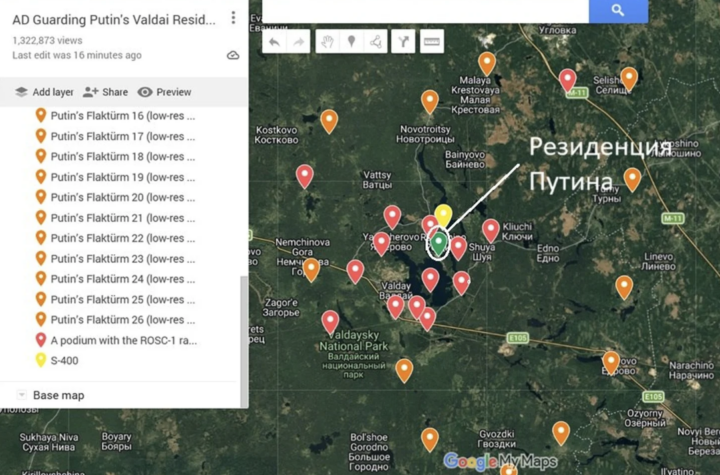Click the Undo arrow in map toolbar
The width and height of the screenshot is (720, 475).
coord(274,42)
